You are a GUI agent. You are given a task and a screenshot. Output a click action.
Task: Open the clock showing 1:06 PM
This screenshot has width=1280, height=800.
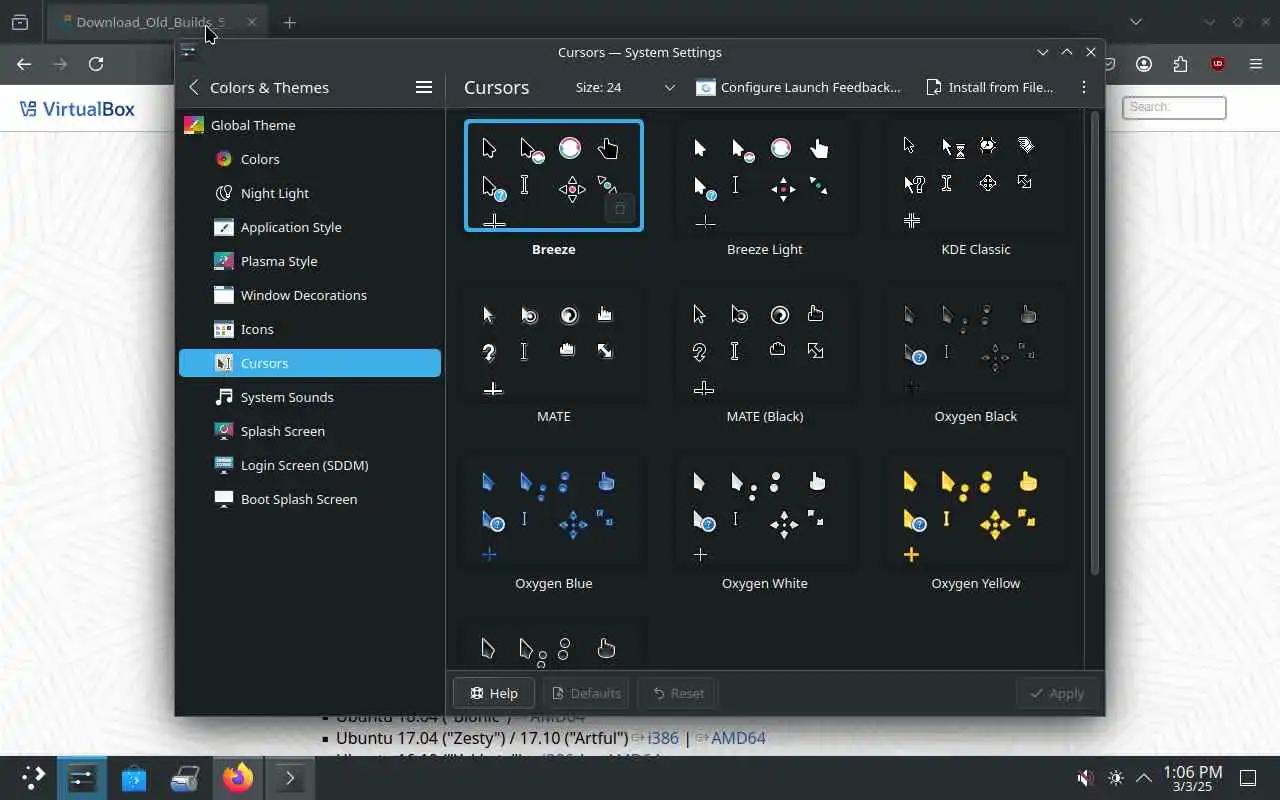1193,778
